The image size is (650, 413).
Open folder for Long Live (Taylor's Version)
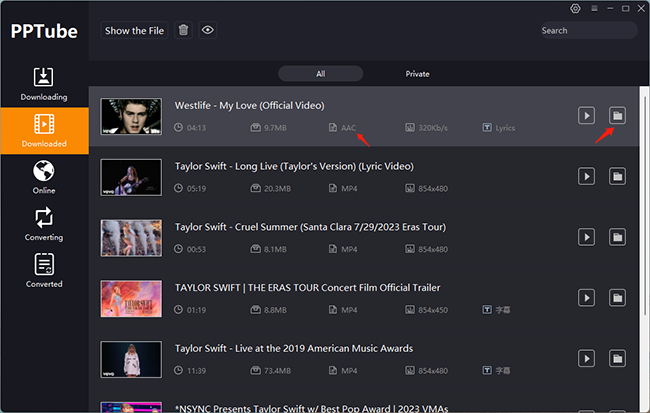coord(617,176)
